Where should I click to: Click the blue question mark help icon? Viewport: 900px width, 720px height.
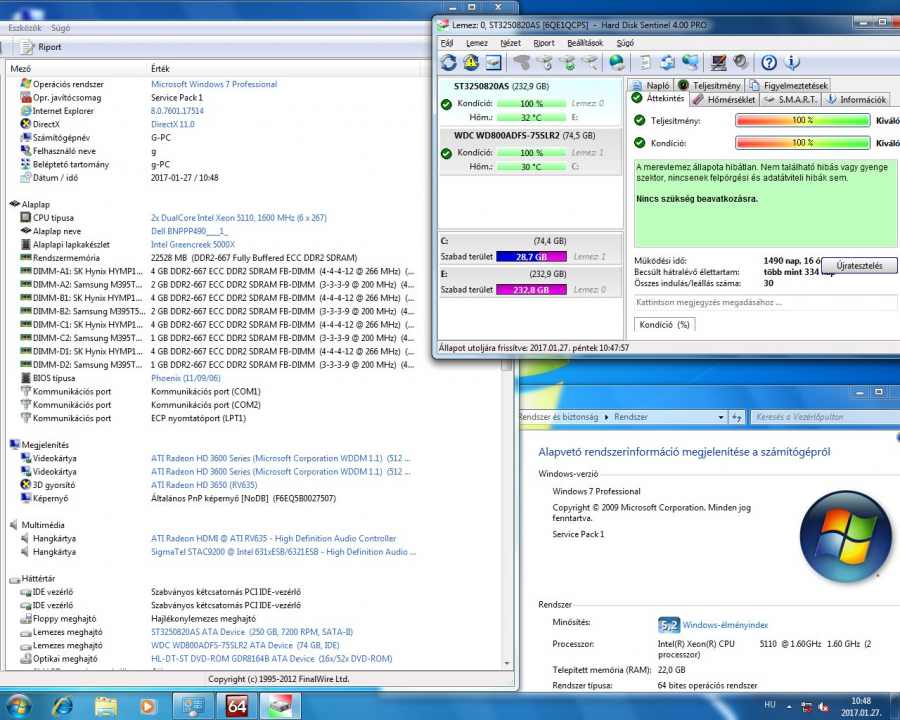(x=769, y=62)
